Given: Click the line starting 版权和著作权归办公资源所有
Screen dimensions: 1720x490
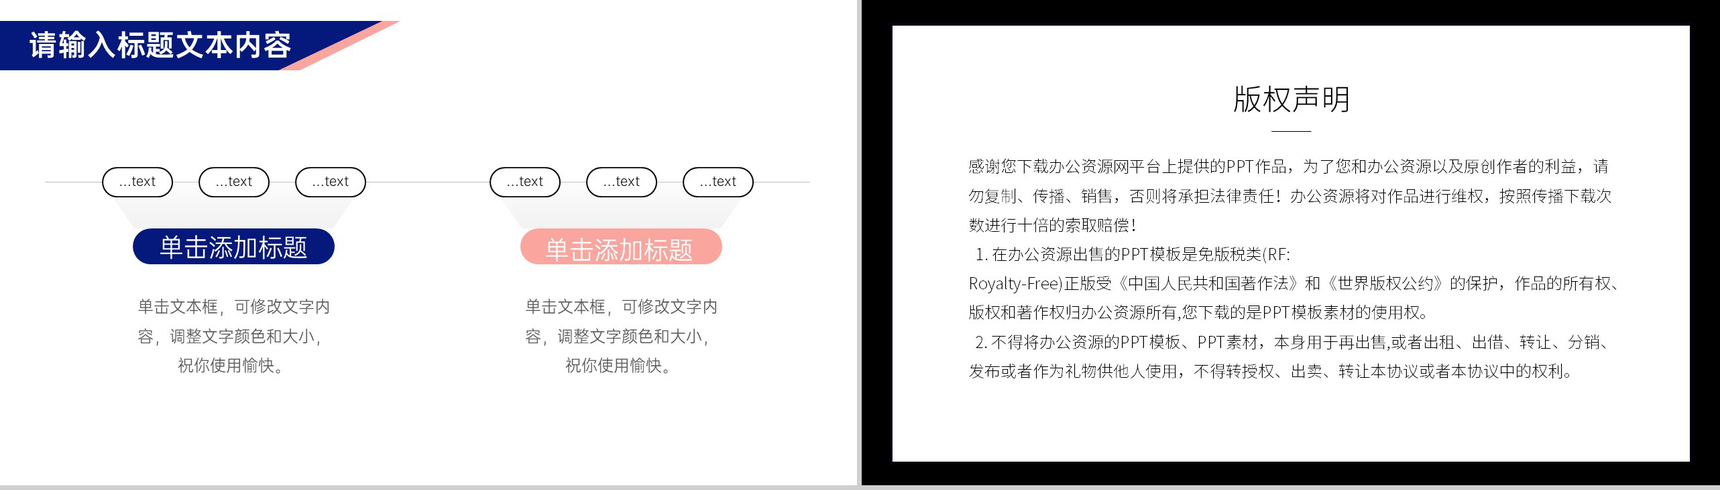Looking at the screenshot, I should coord(1198,312).
